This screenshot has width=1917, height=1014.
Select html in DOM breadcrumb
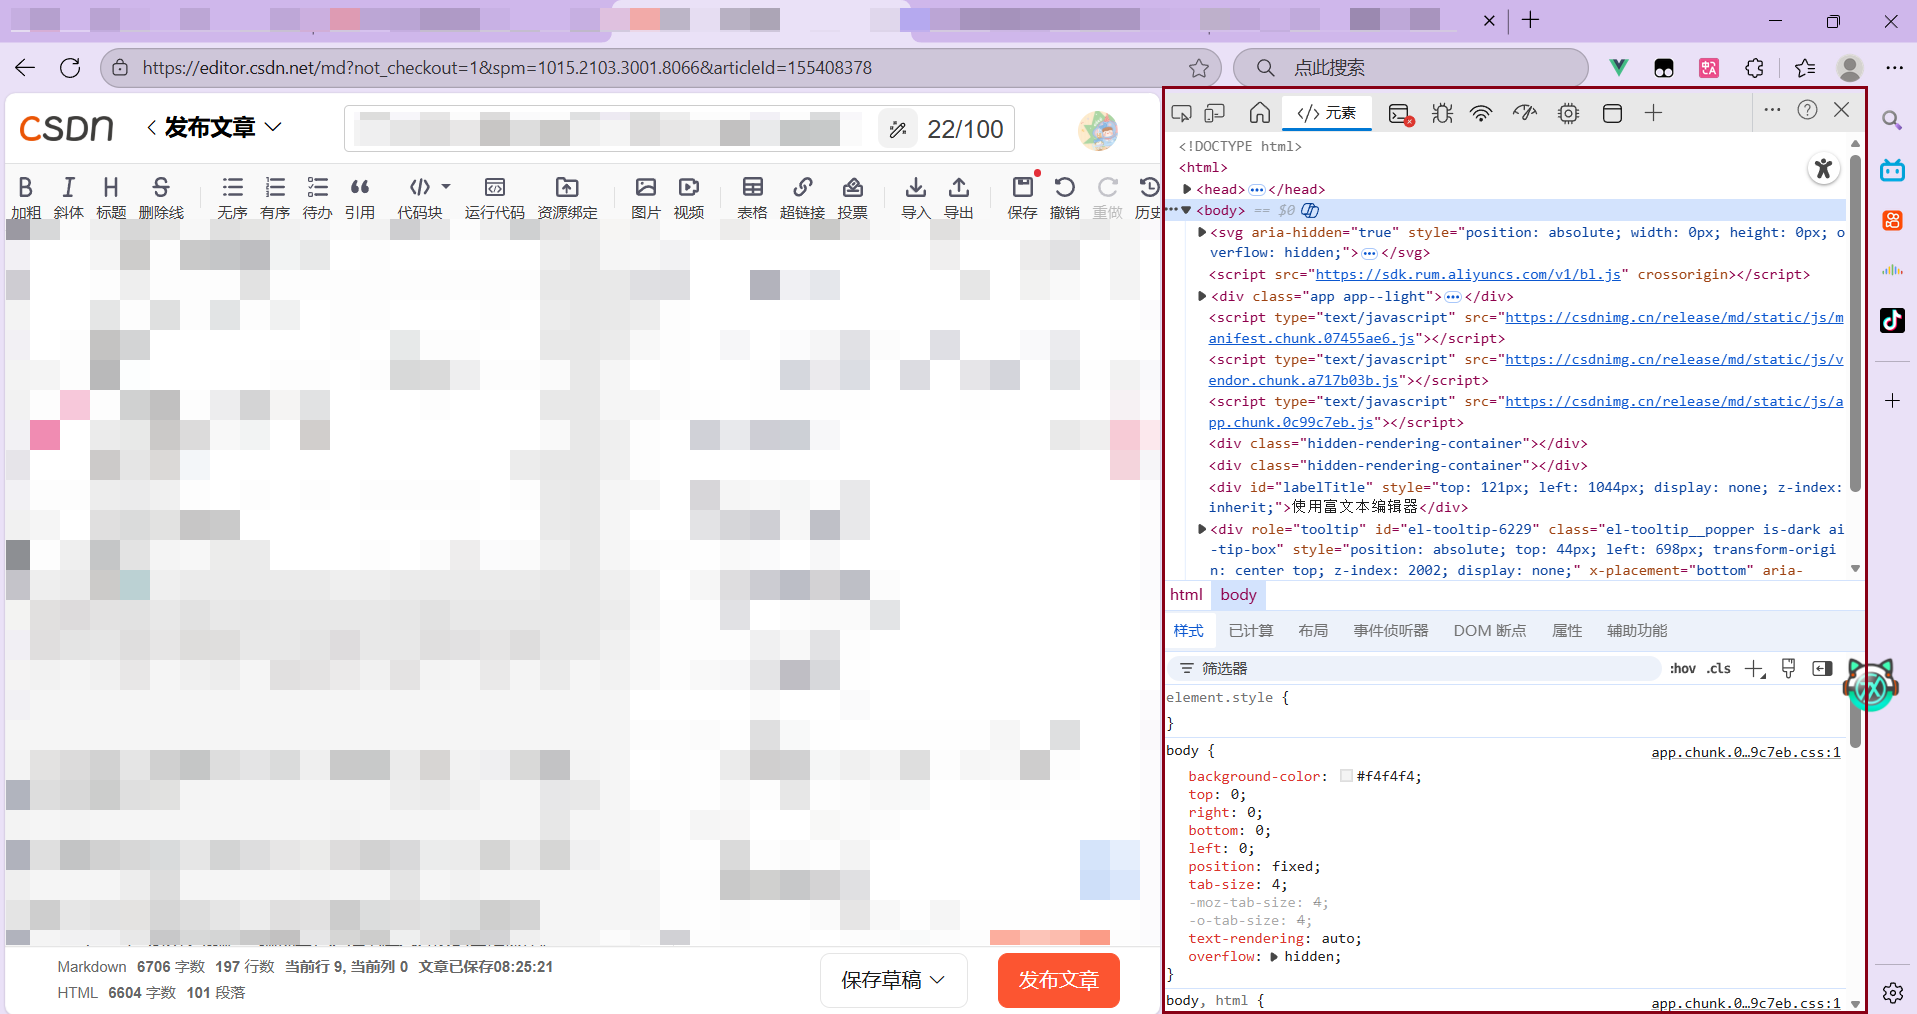point(1186,595)
